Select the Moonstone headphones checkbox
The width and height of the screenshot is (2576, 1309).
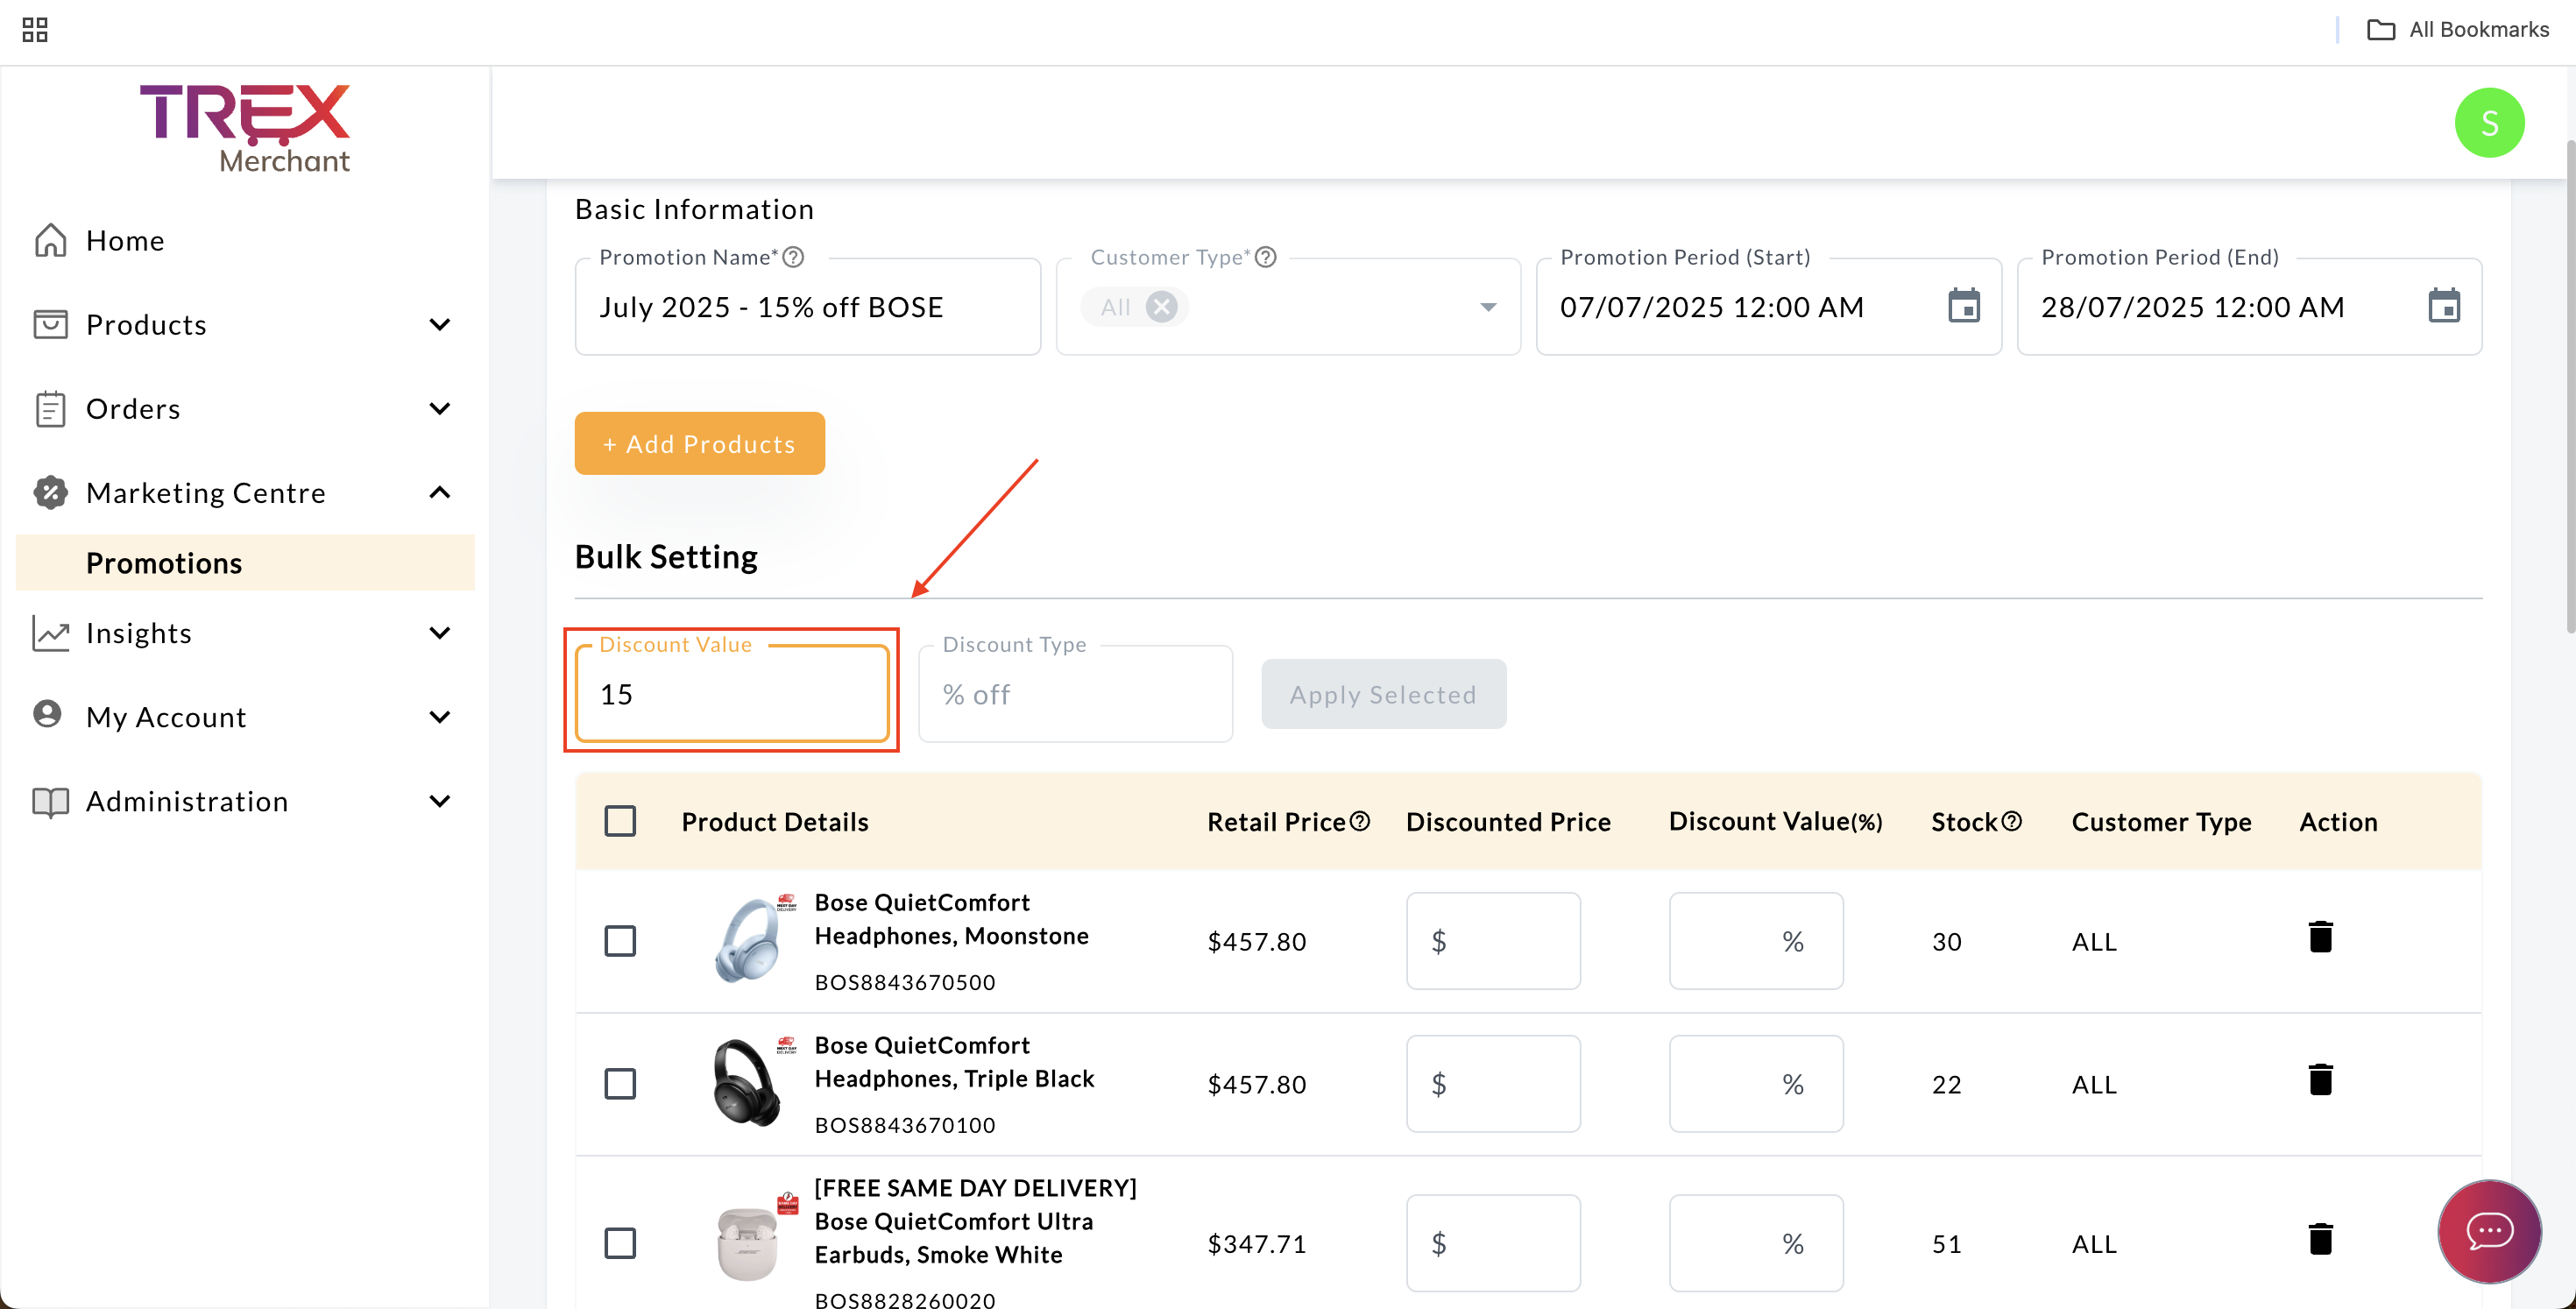(x=620, y=941)
